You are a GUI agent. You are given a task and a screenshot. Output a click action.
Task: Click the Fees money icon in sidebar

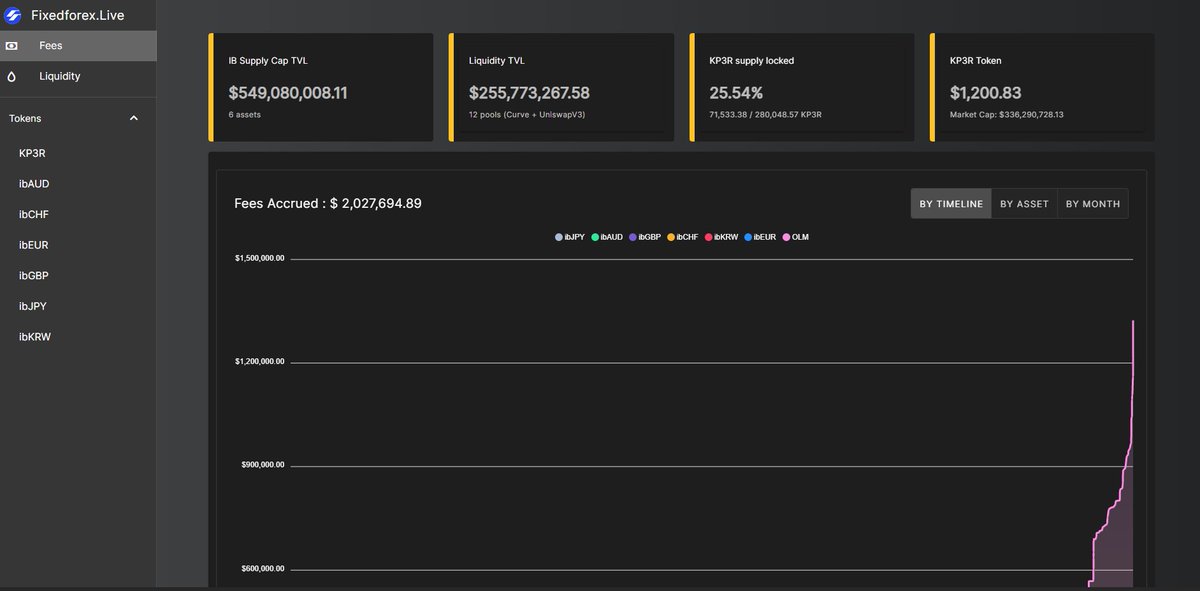point(12,46)
